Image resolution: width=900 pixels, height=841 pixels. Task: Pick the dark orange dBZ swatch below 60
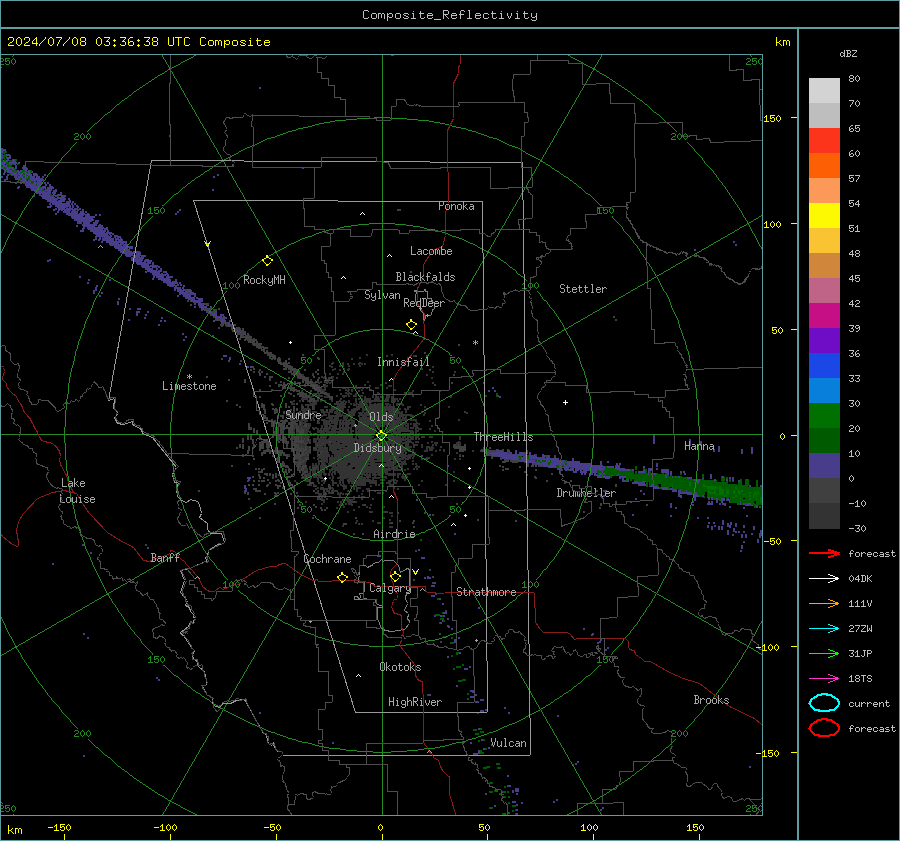click(x=824, y=166)
